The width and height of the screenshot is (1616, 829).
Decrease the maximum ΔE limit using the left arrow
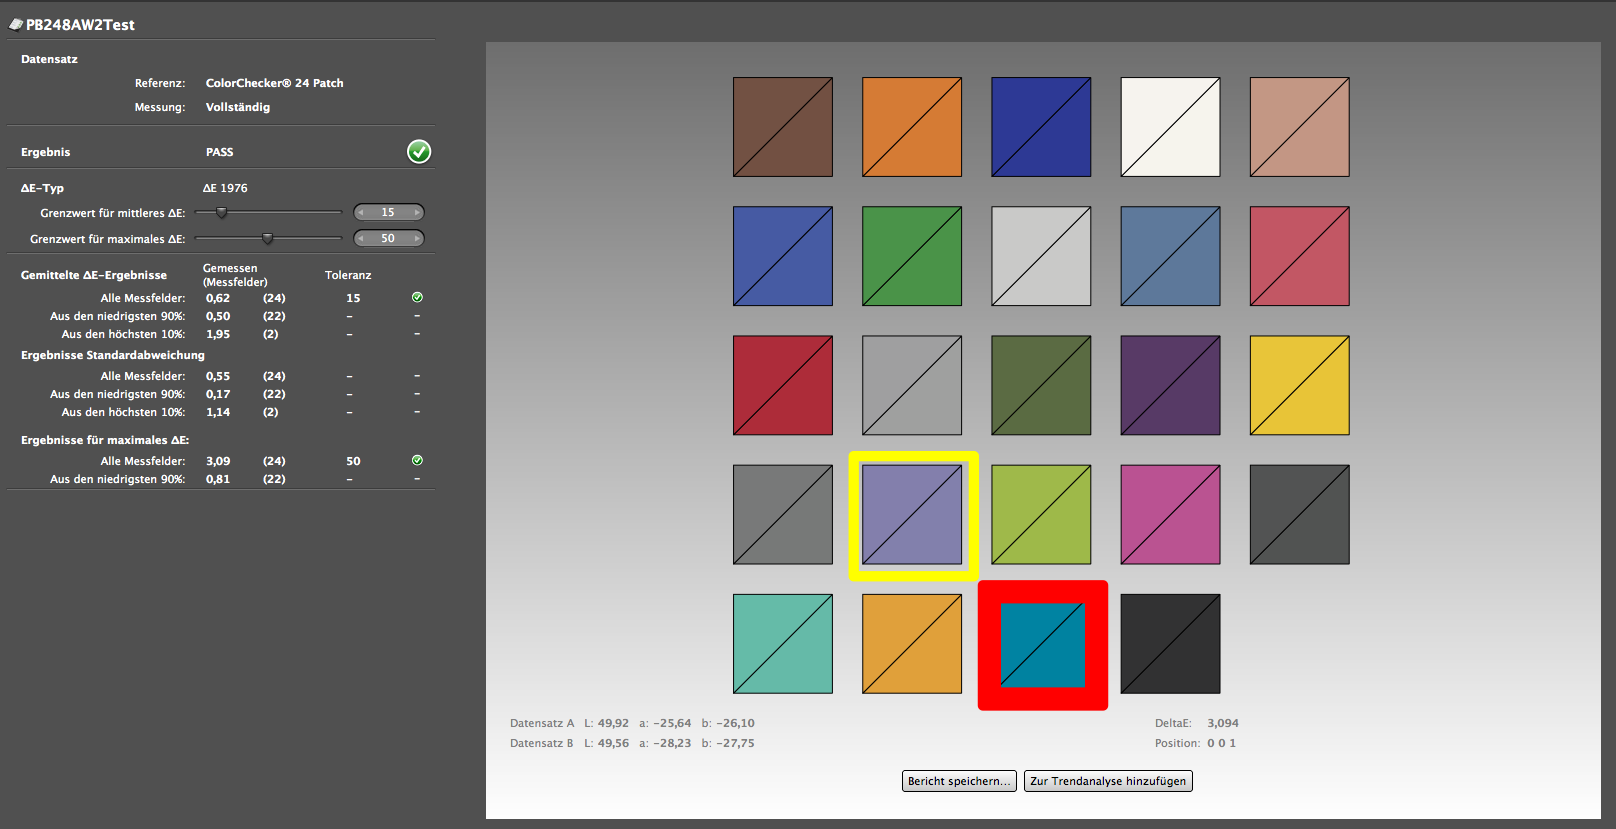pyautogui.click(x=361, y=238)
